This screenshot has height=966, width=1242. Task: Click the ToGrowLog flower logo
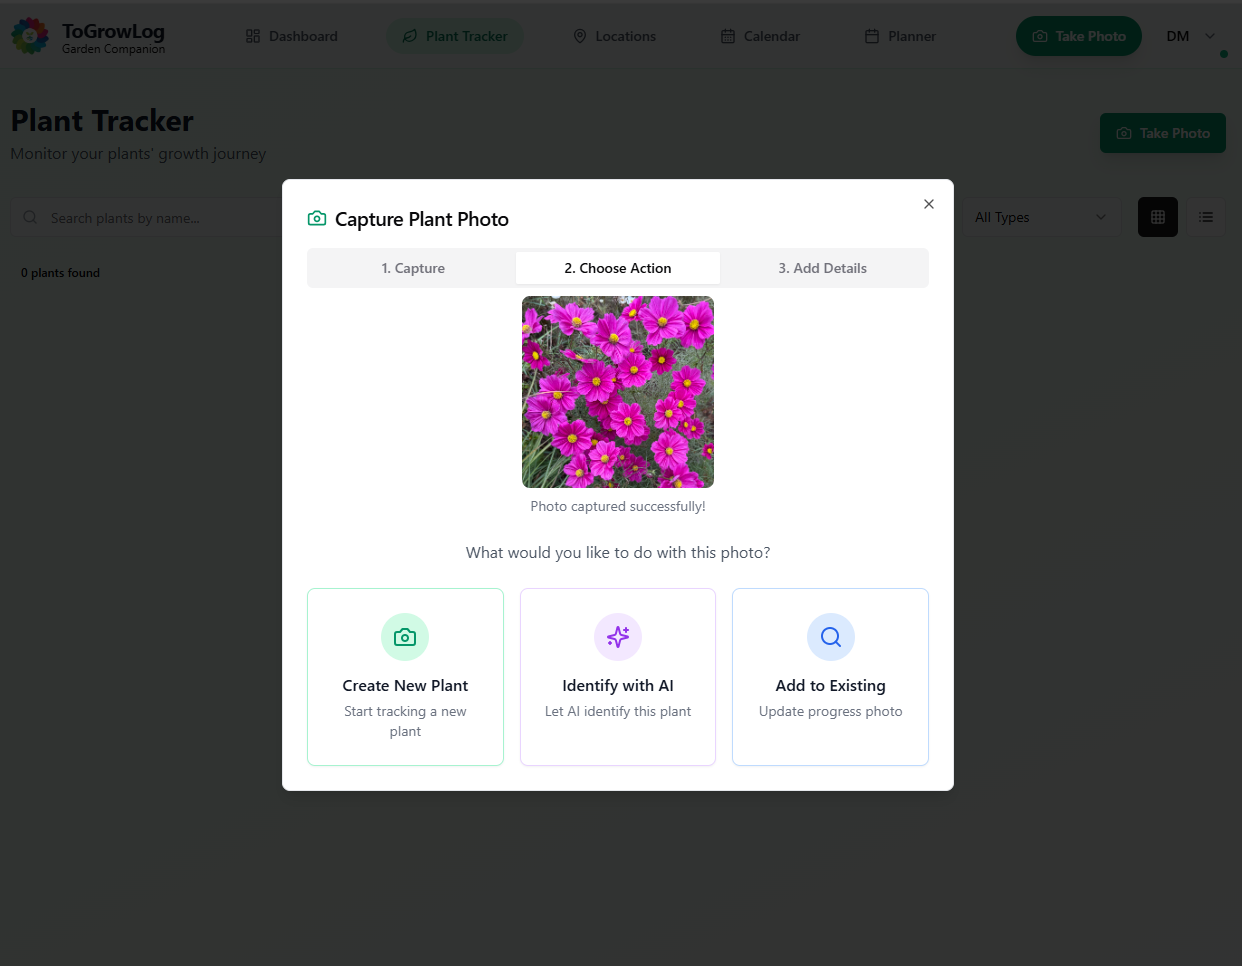(30, 36)
